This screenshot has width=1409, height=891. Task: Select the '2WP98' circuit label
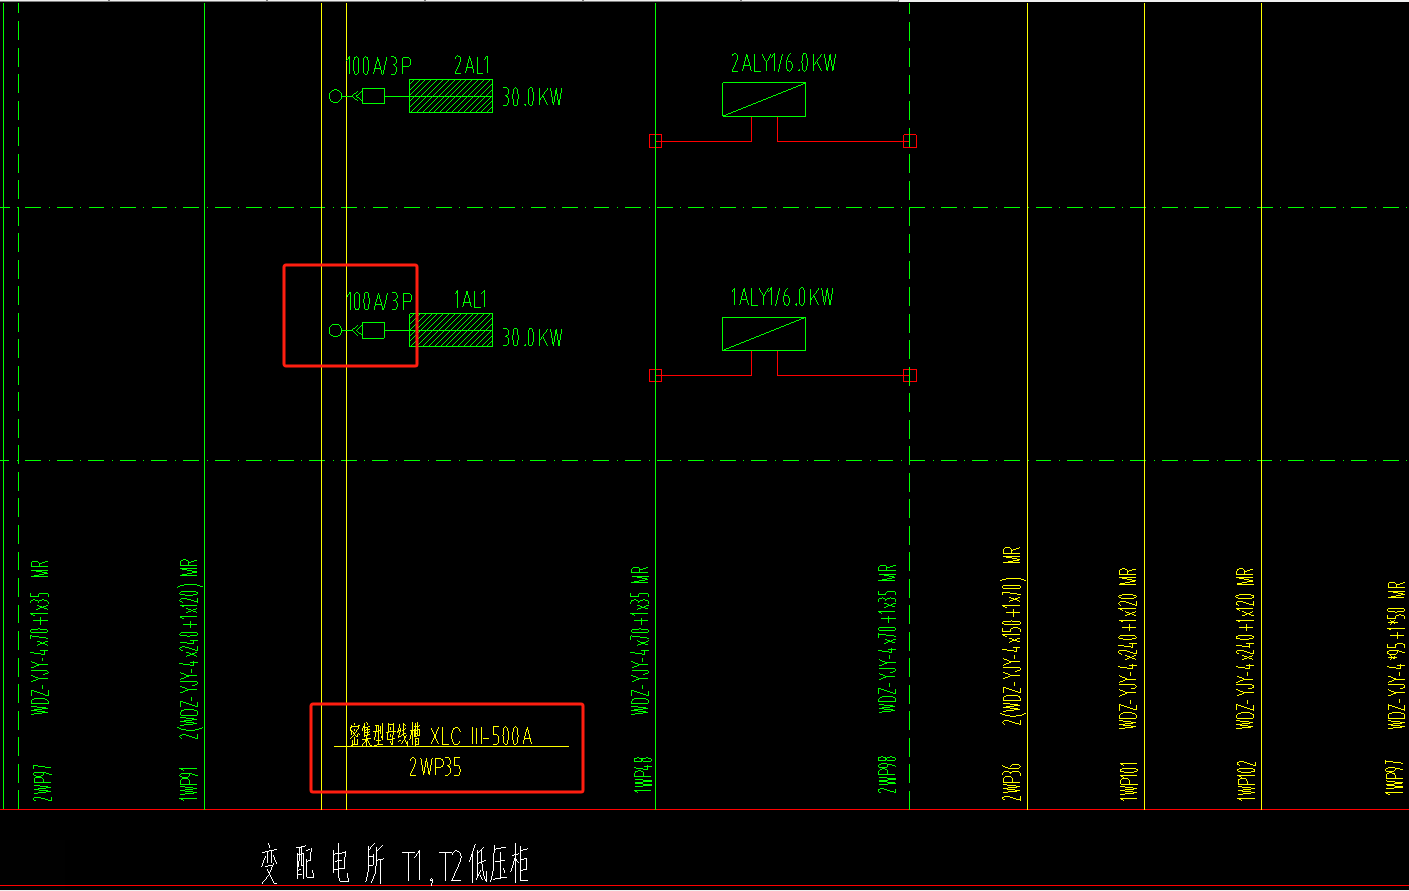point(887,774)
